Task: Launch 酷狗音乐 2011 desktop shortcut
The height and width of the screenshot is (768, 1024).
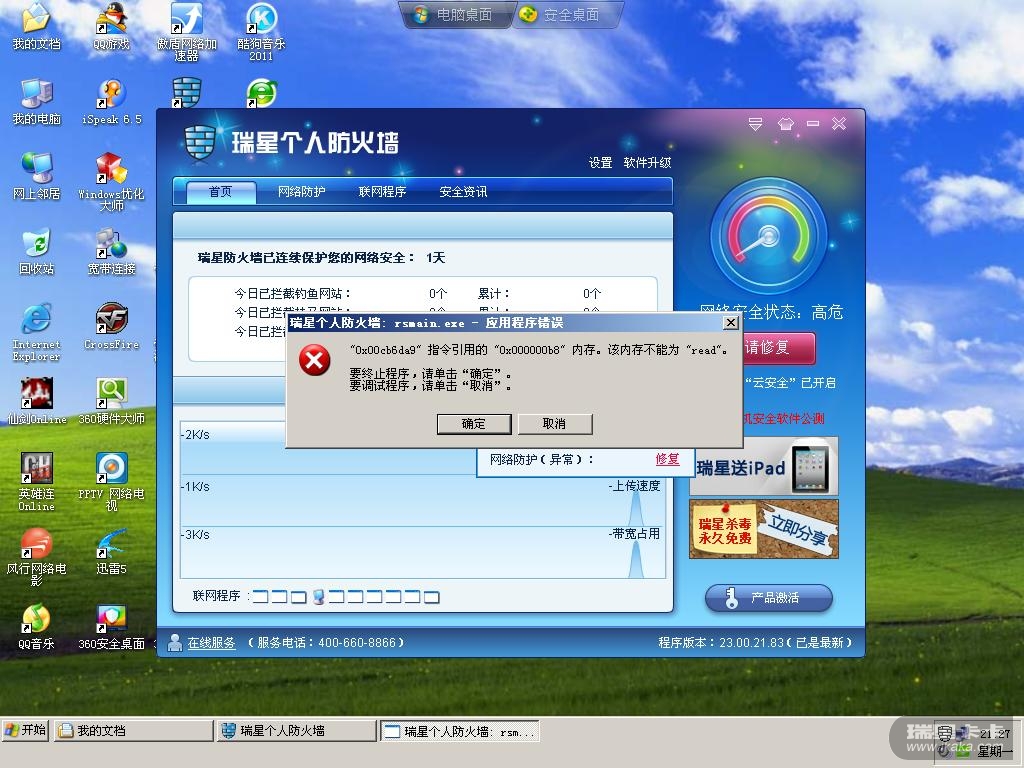Action: tap(261, 30)
